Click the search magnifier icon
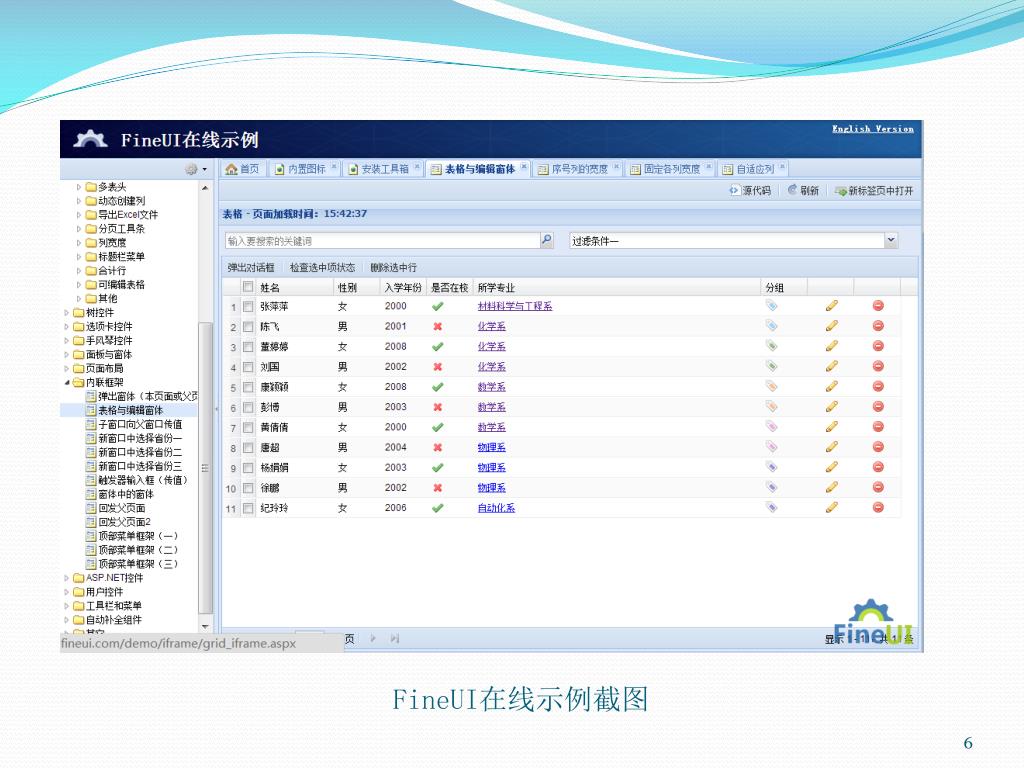The height and width of the screenshot is (768, 1024). pyautogui.click(x=547, y=240)
